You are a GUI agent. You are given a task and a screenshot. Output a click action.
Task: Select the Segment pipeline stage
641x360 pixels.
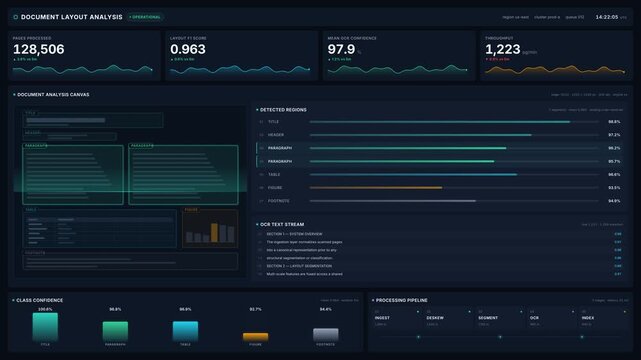click(500, 318)
